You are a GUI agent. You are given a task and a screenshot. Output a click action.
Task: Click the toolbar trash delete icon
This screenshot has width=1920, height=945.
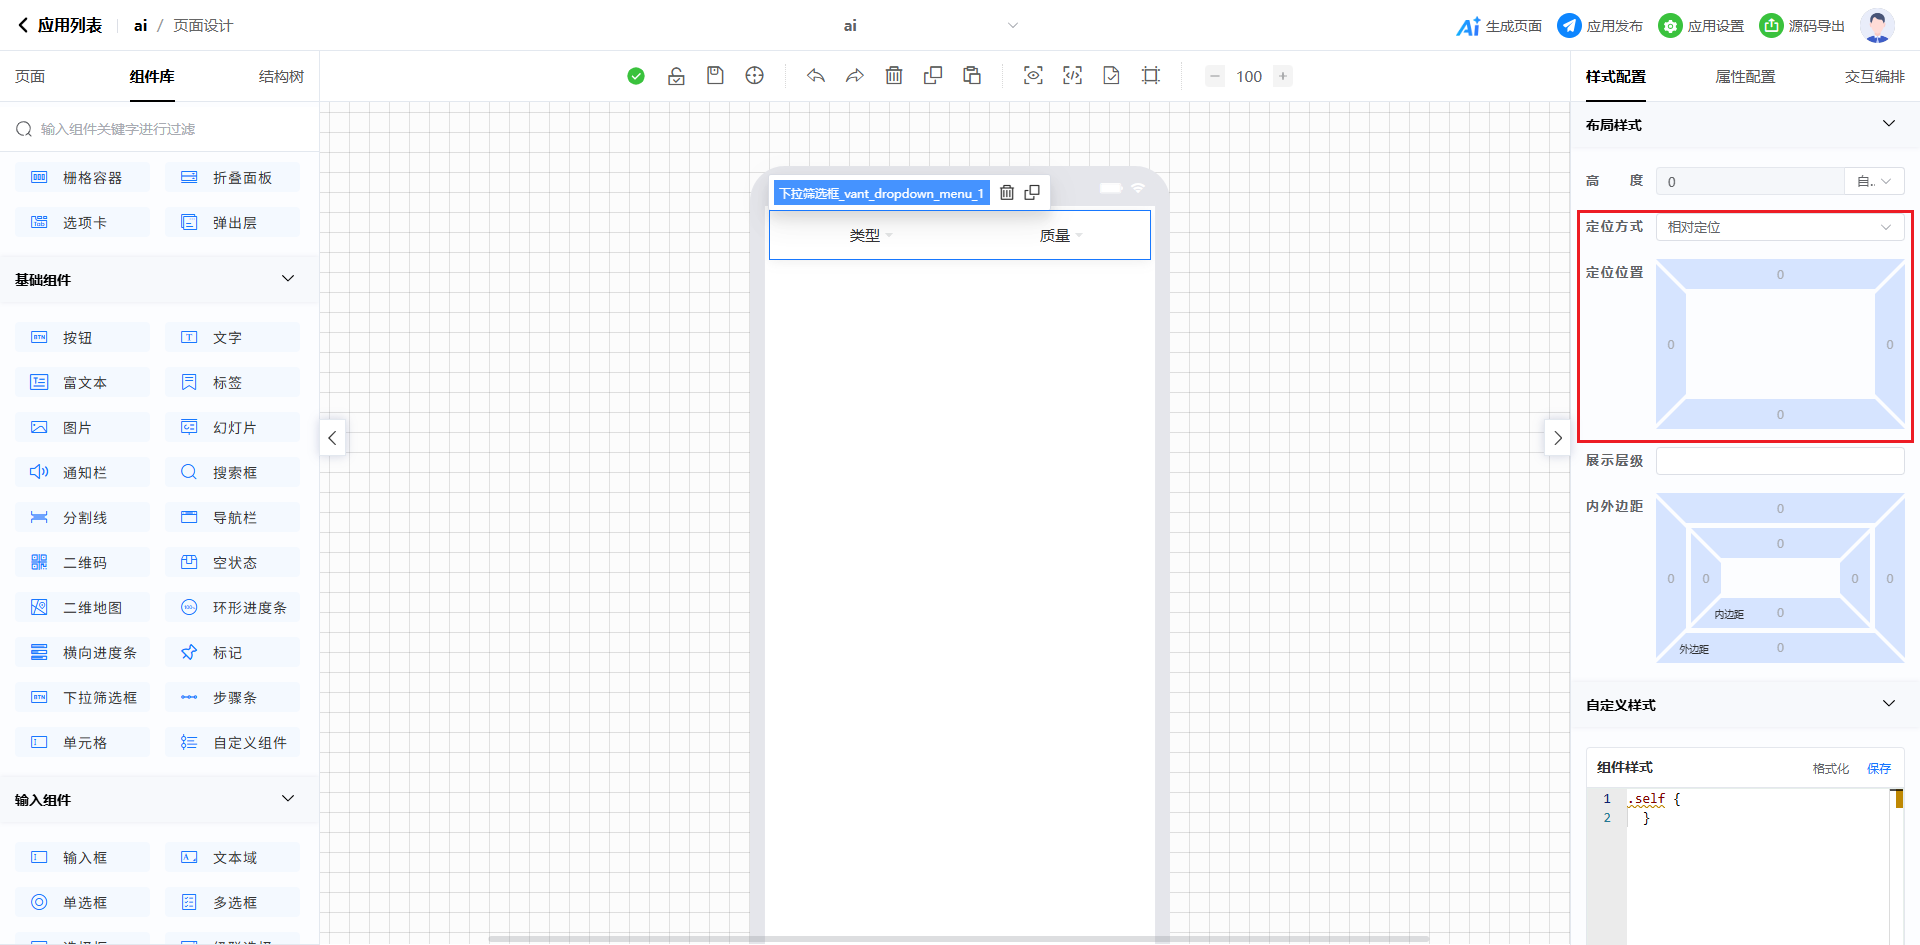(894, 76)
